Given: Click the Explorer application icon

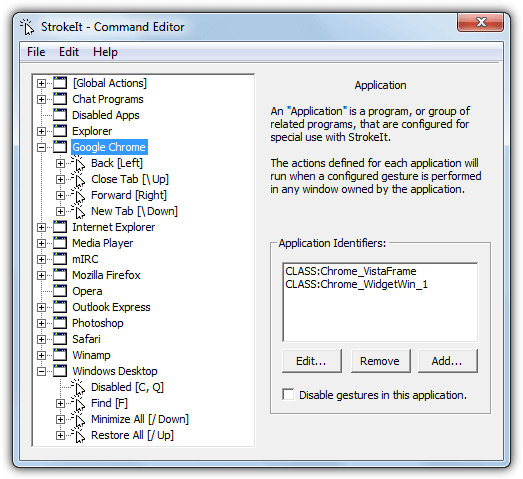Looking at the screenshot, I should click(x=60, y=131).
